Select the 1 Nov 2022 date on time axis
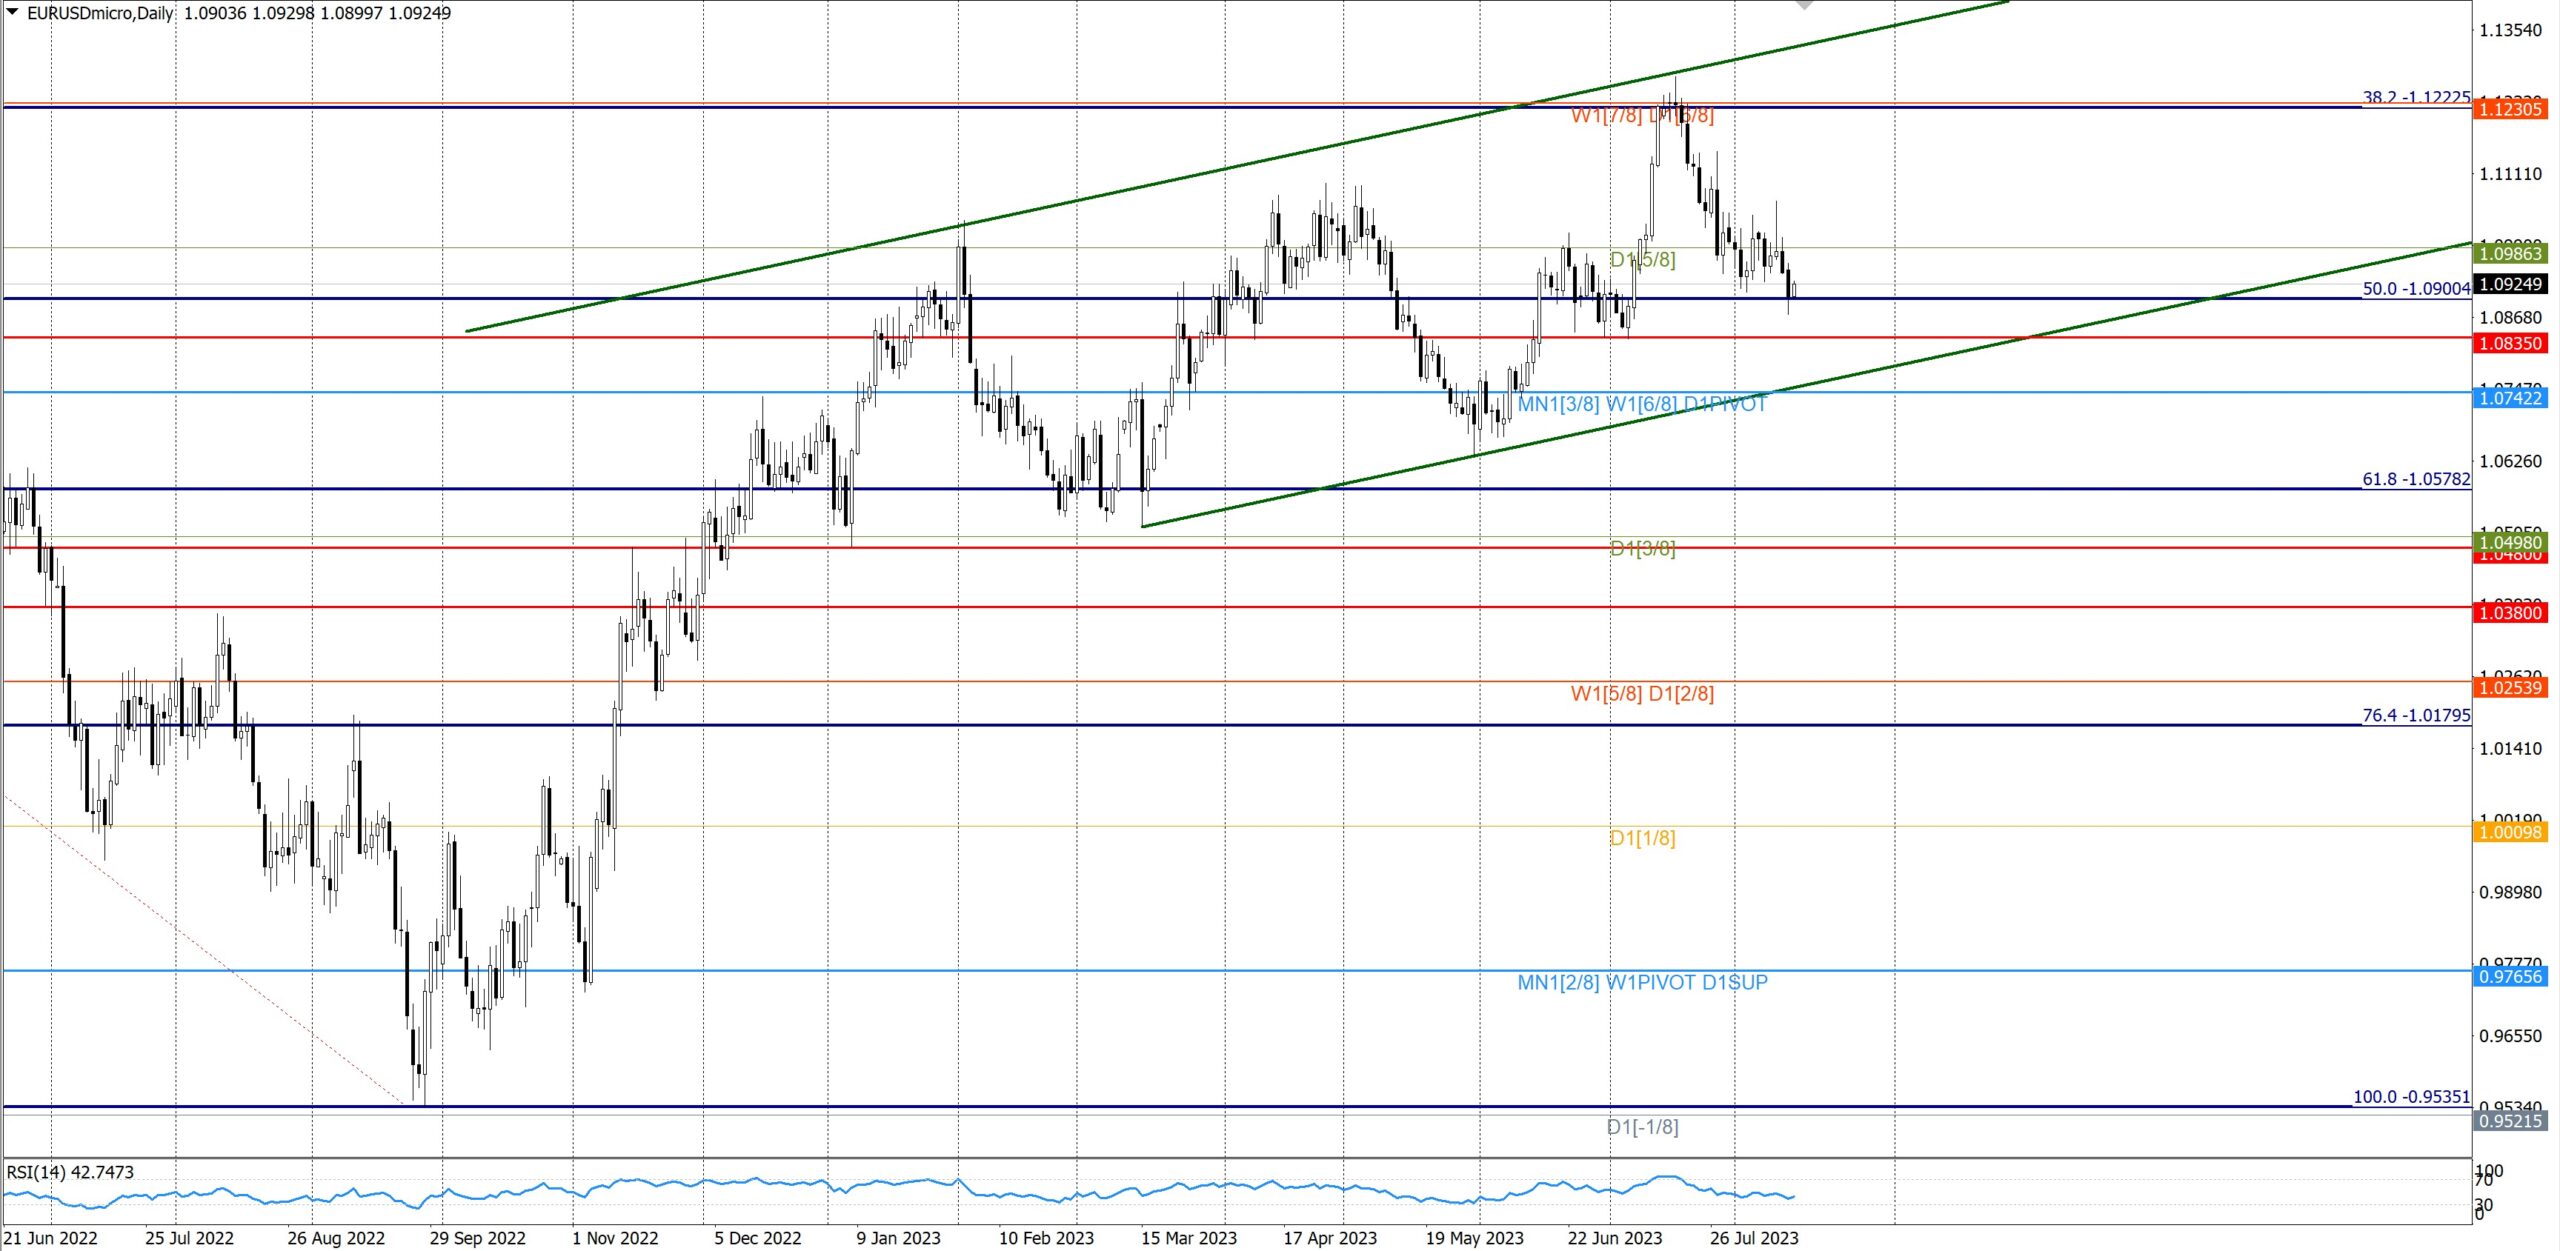The image size is (2560, 1251). pos(615,1238)
